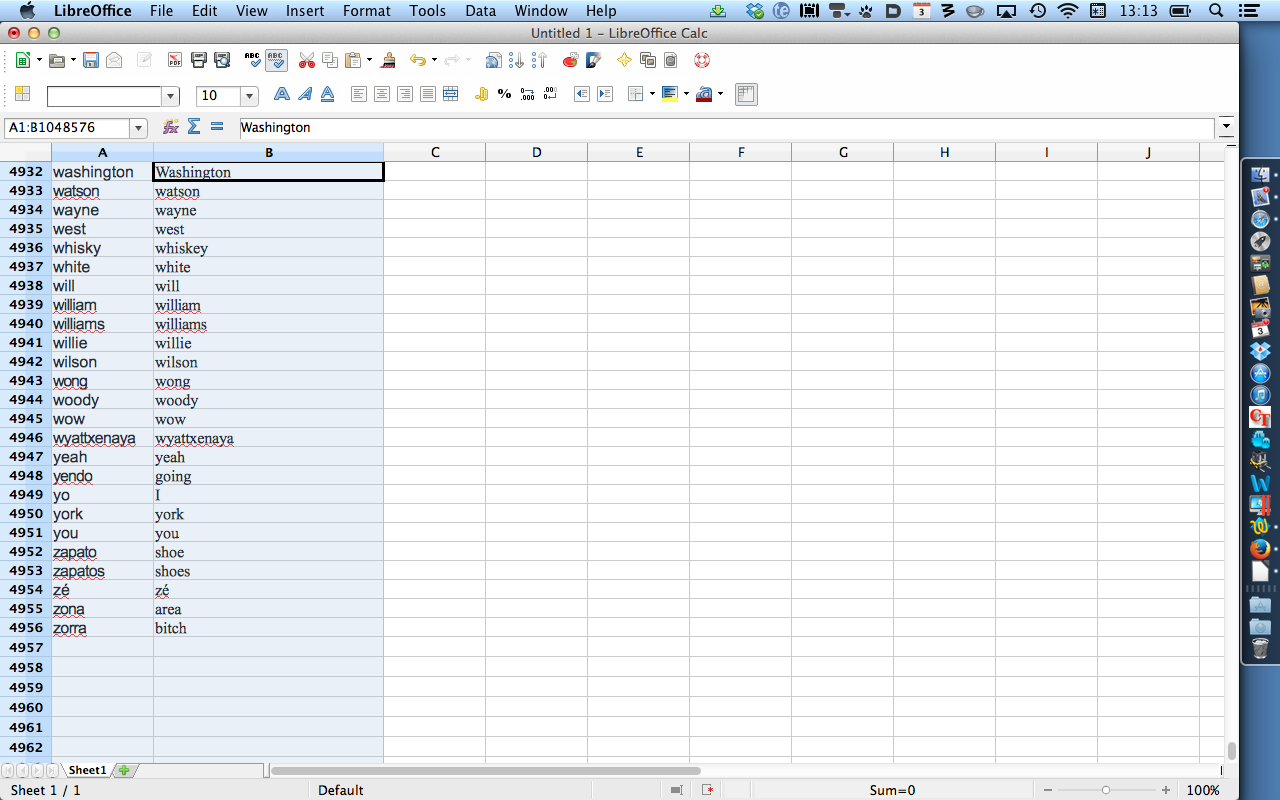Adjust the zoom slider handle
Image resolution: width=1280 pixels, height=800 pixels.
pos(1105,790)
